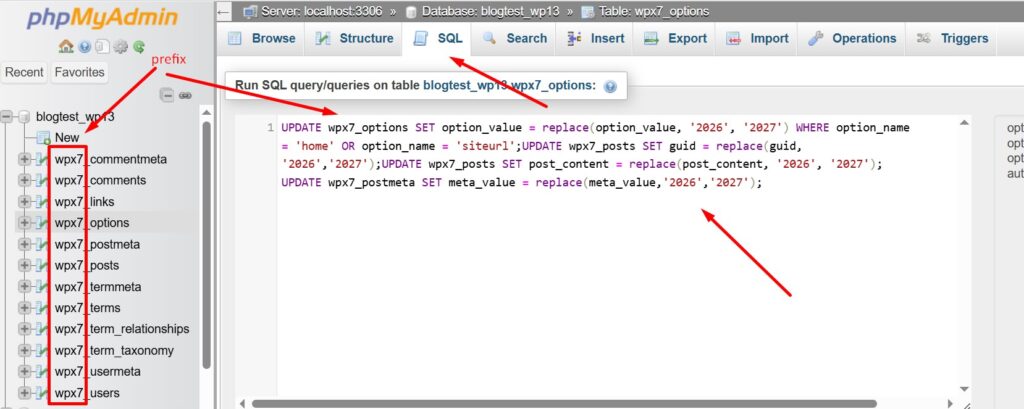Open the Import tab

(758, 39)
